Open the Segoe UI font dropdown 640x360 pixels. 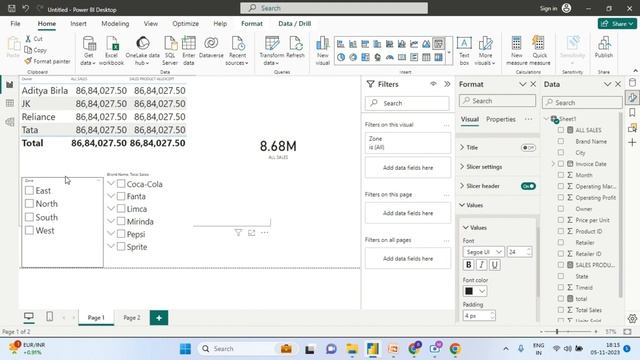click(x=483, y=252)
